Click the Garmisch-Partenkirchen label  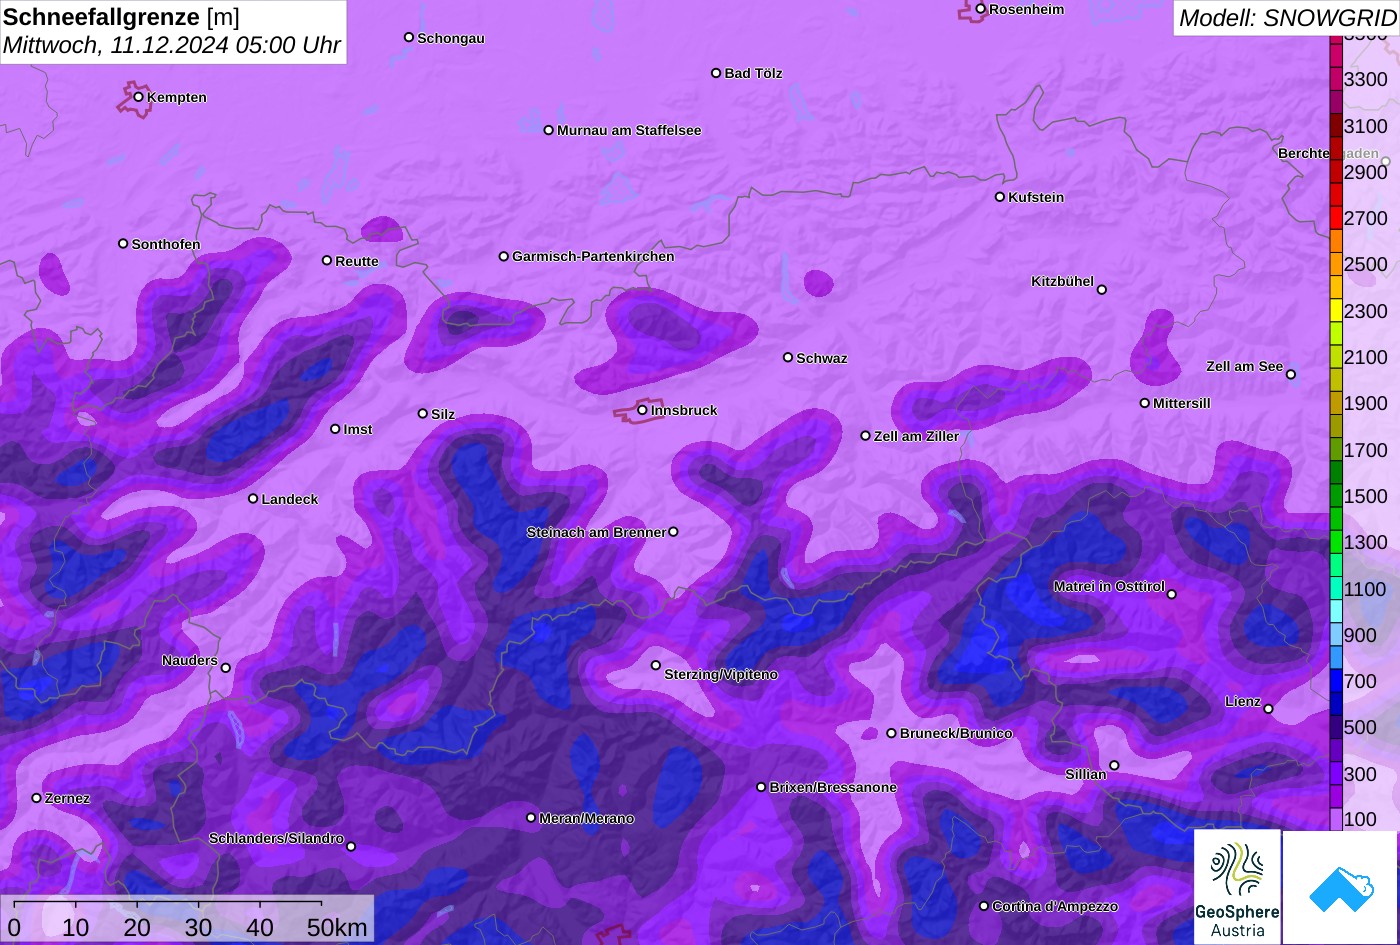click(x=593, y=257)
